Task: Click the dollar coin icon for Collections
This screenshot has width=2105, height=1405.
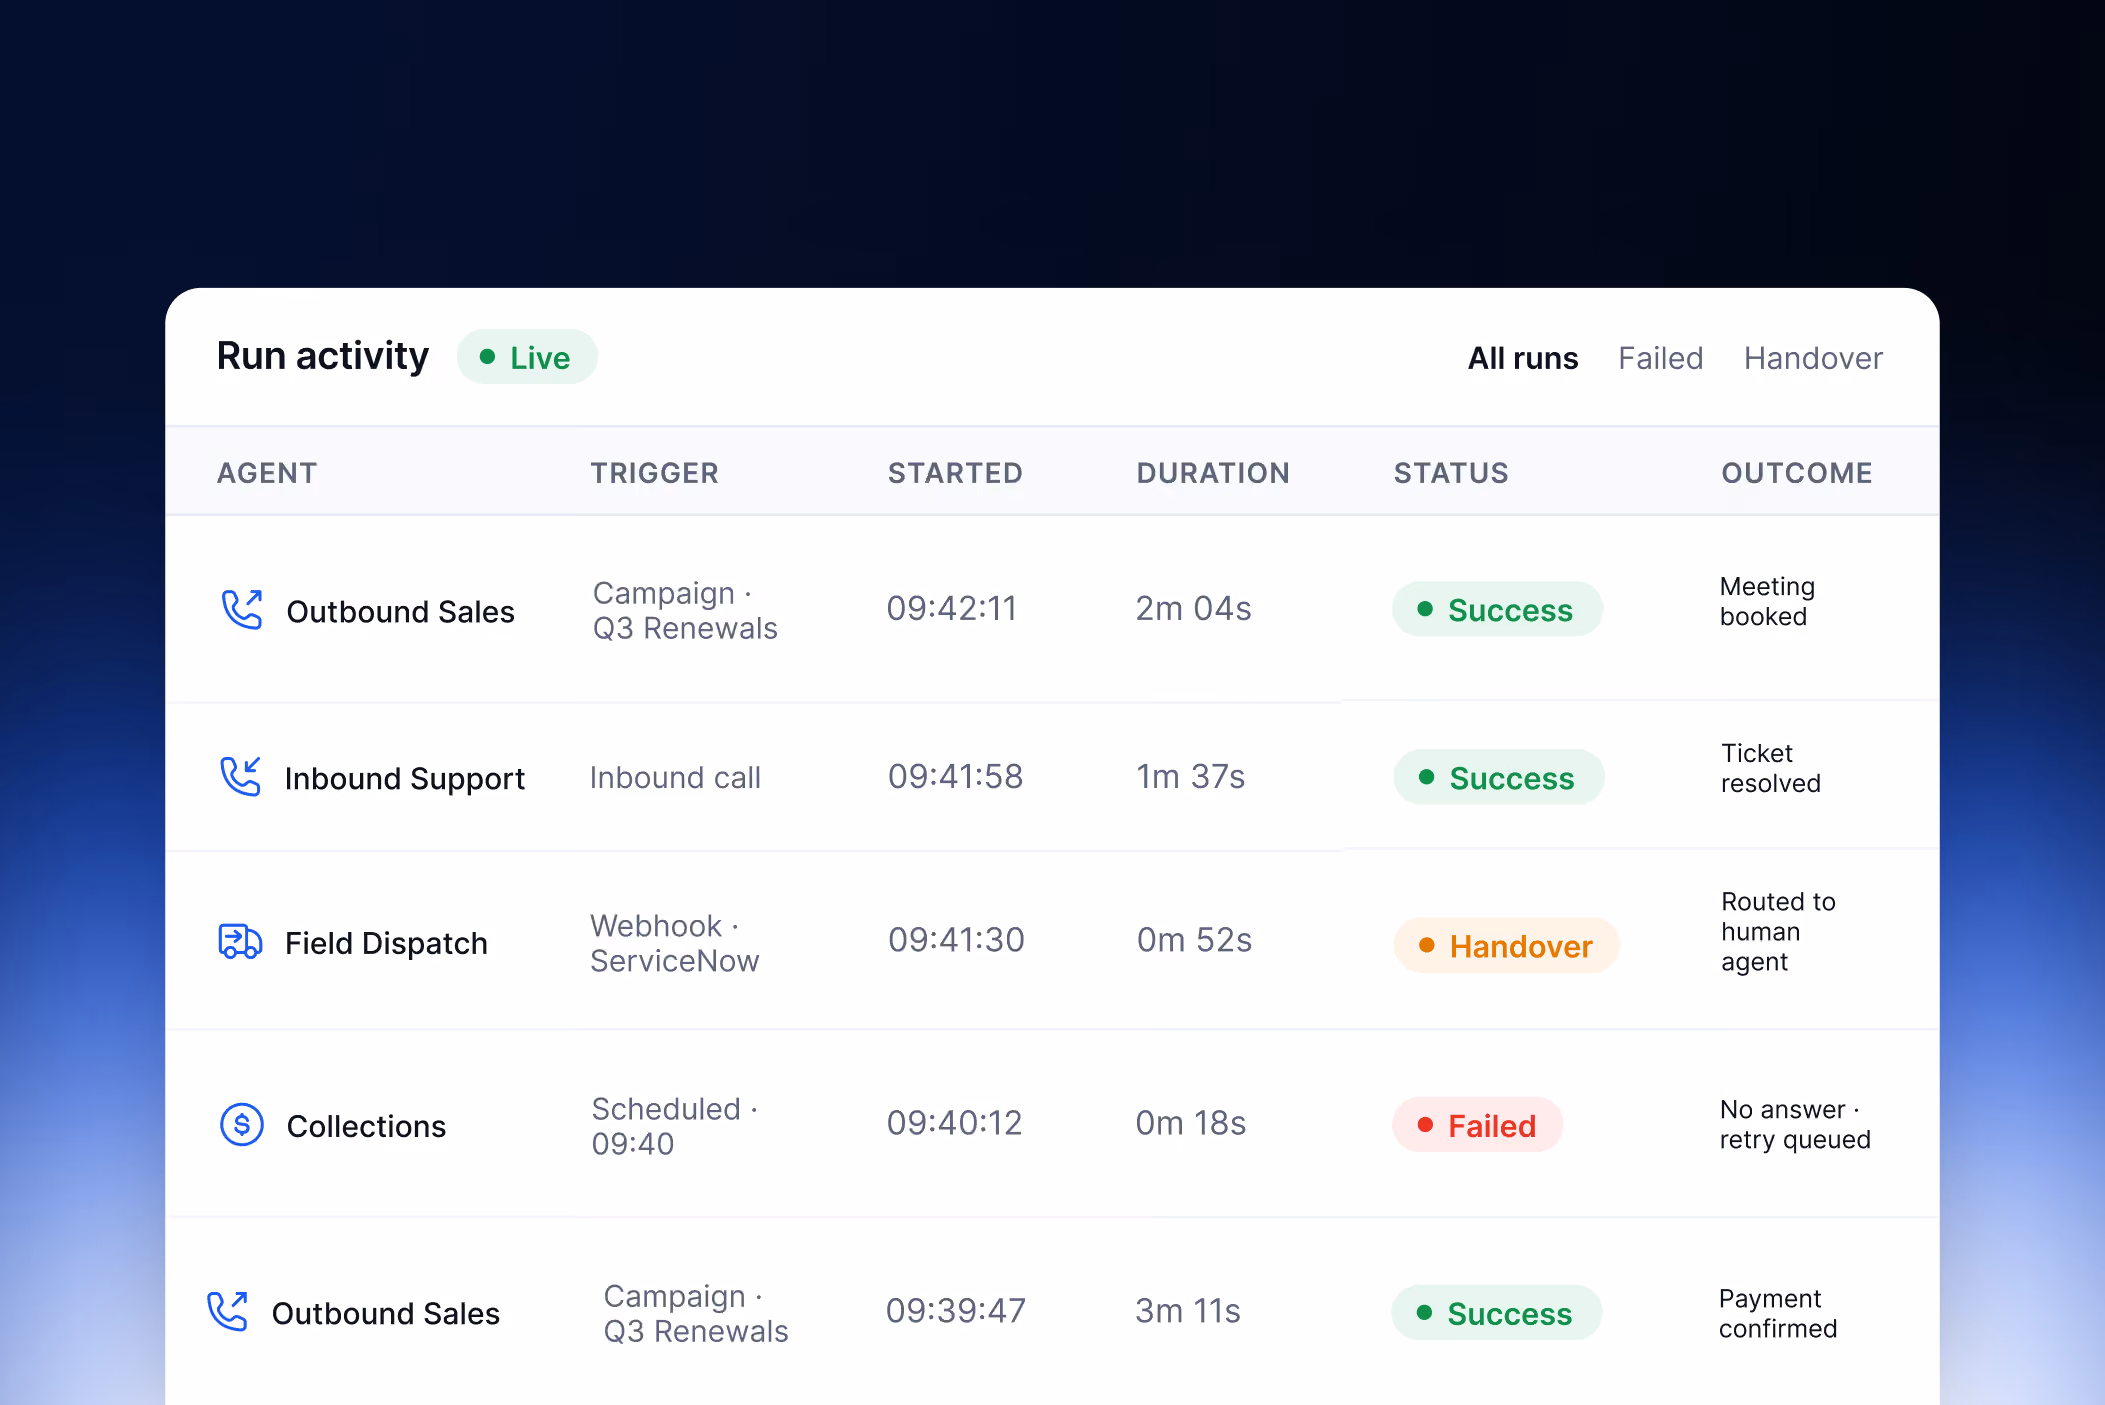Action: pos(241,1125)
